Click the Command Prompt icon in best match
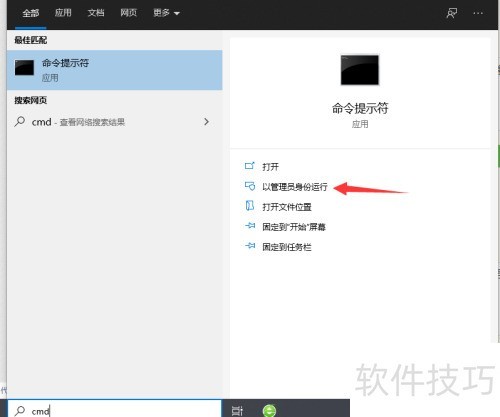 tap(24, 68)
